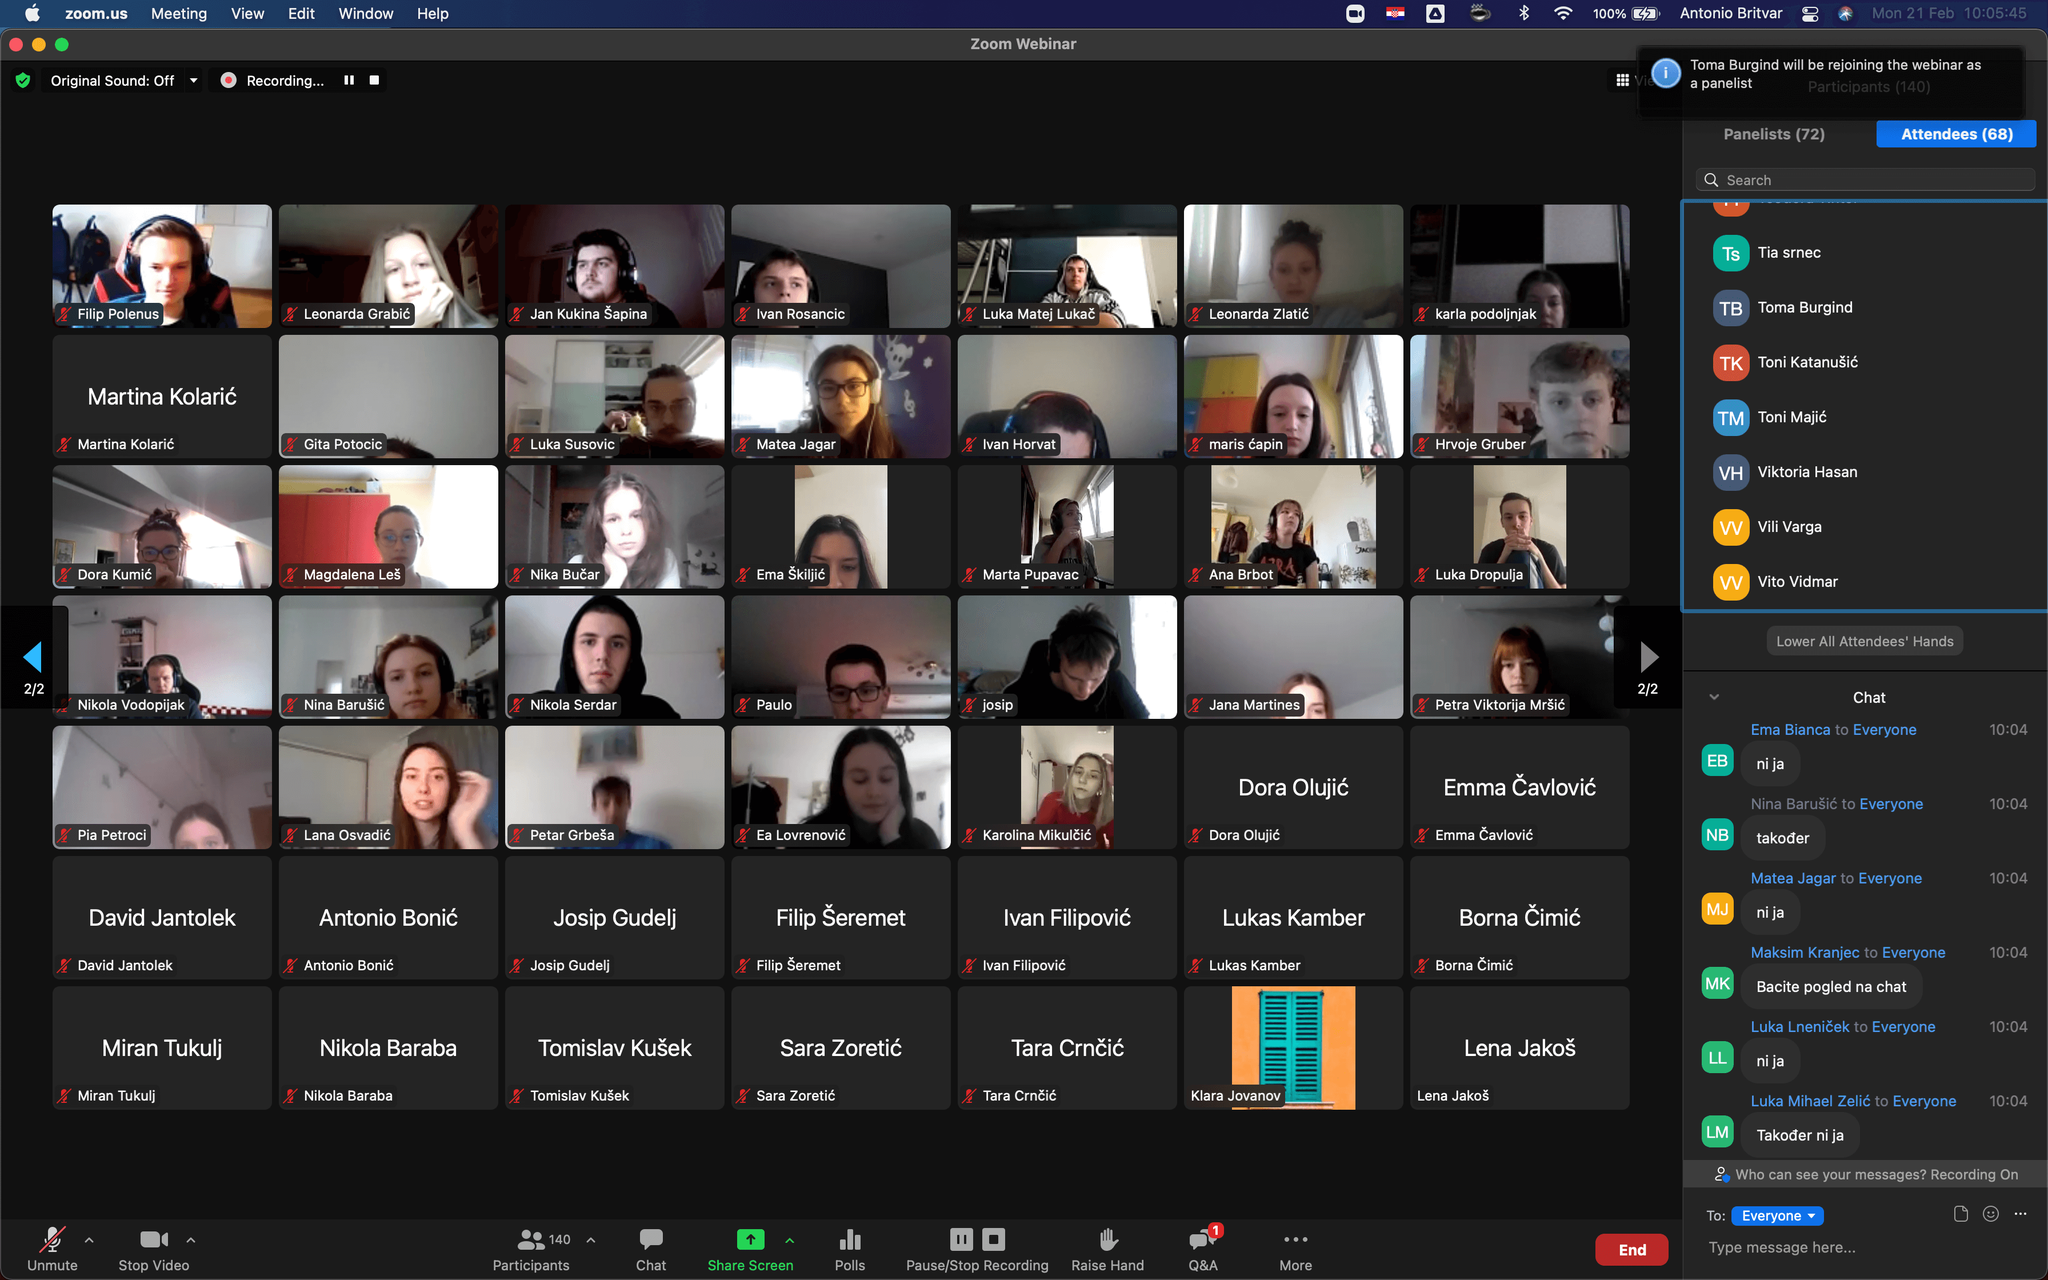Open chat options ellipsis menu
The image size is (2048, 1280).
click(x=2021, y=1214)
